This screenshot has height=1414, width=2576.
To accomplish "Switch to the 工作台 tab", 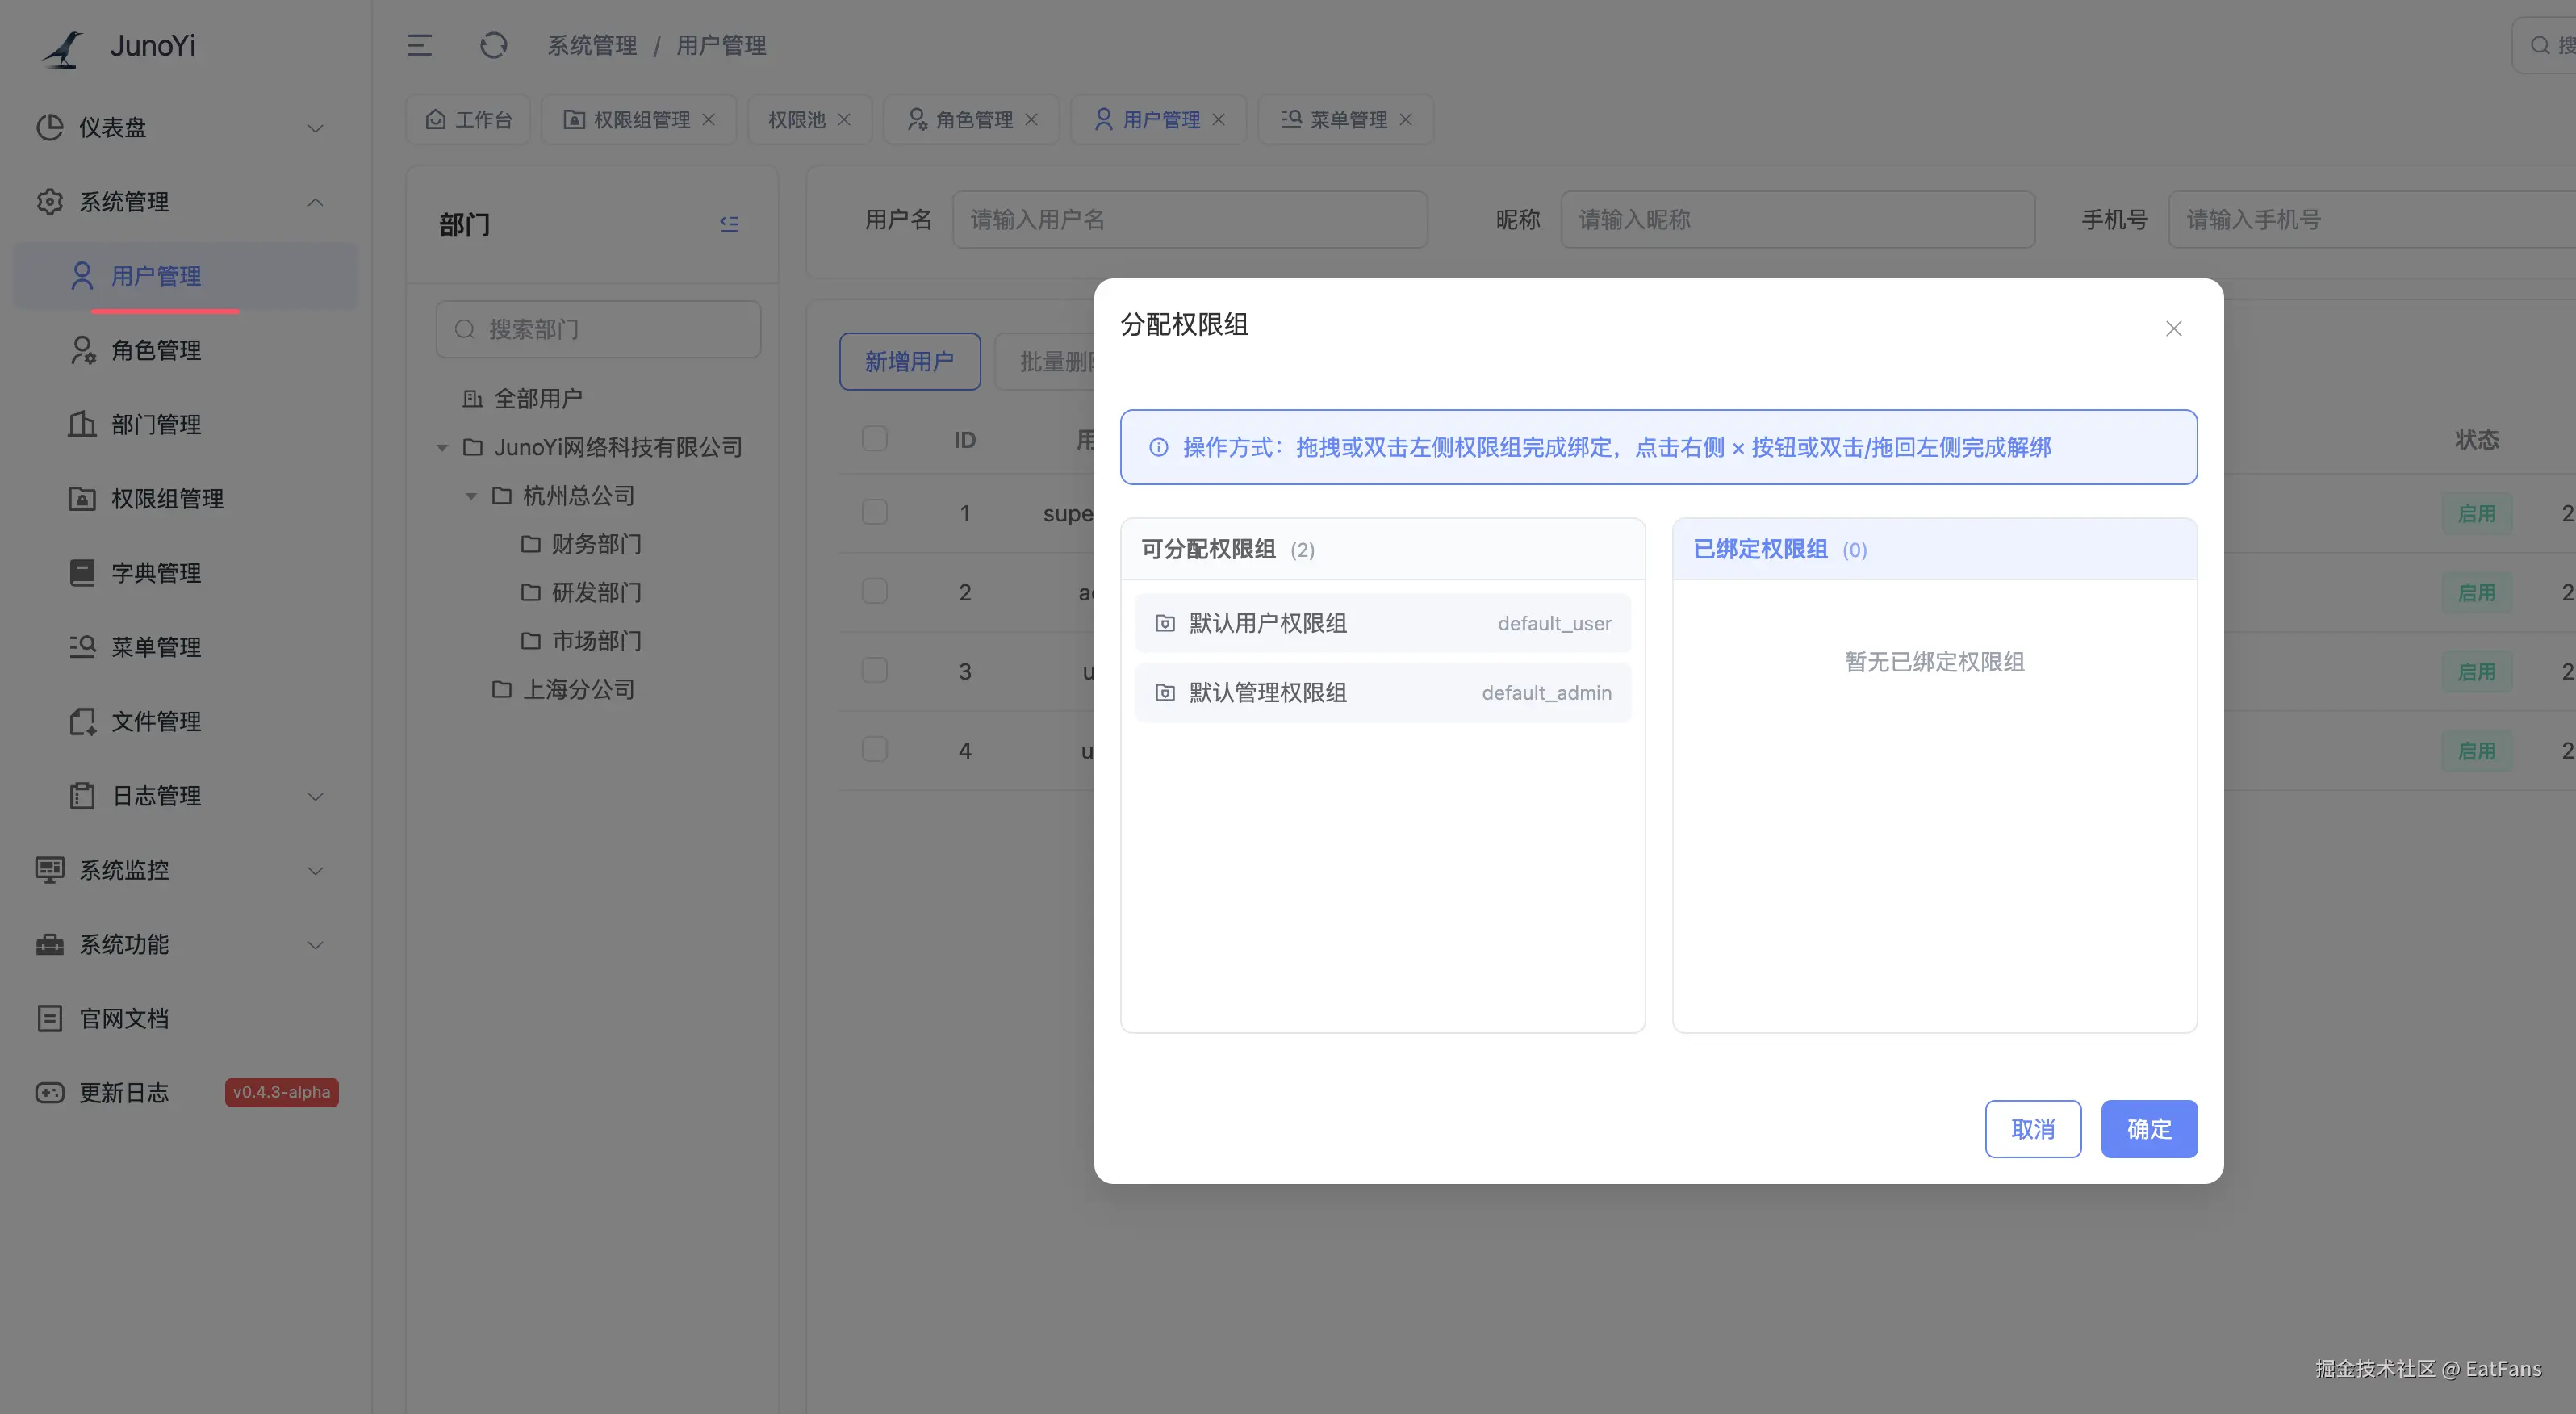I will [x=468, y=118].
